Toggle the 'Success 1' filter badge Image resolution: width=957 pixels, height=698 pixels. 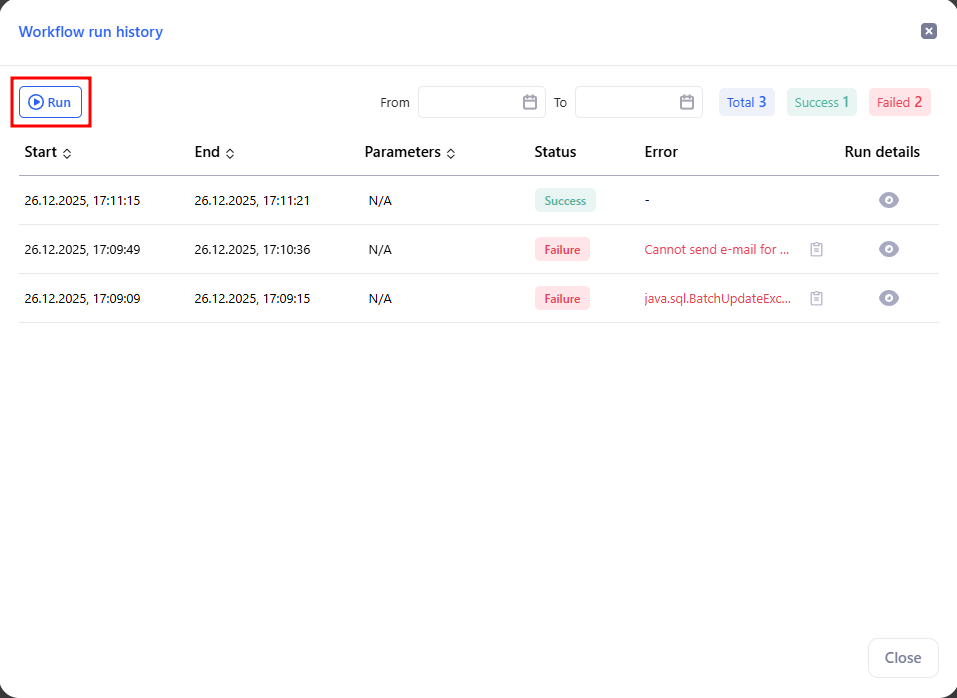pos(821,101)
